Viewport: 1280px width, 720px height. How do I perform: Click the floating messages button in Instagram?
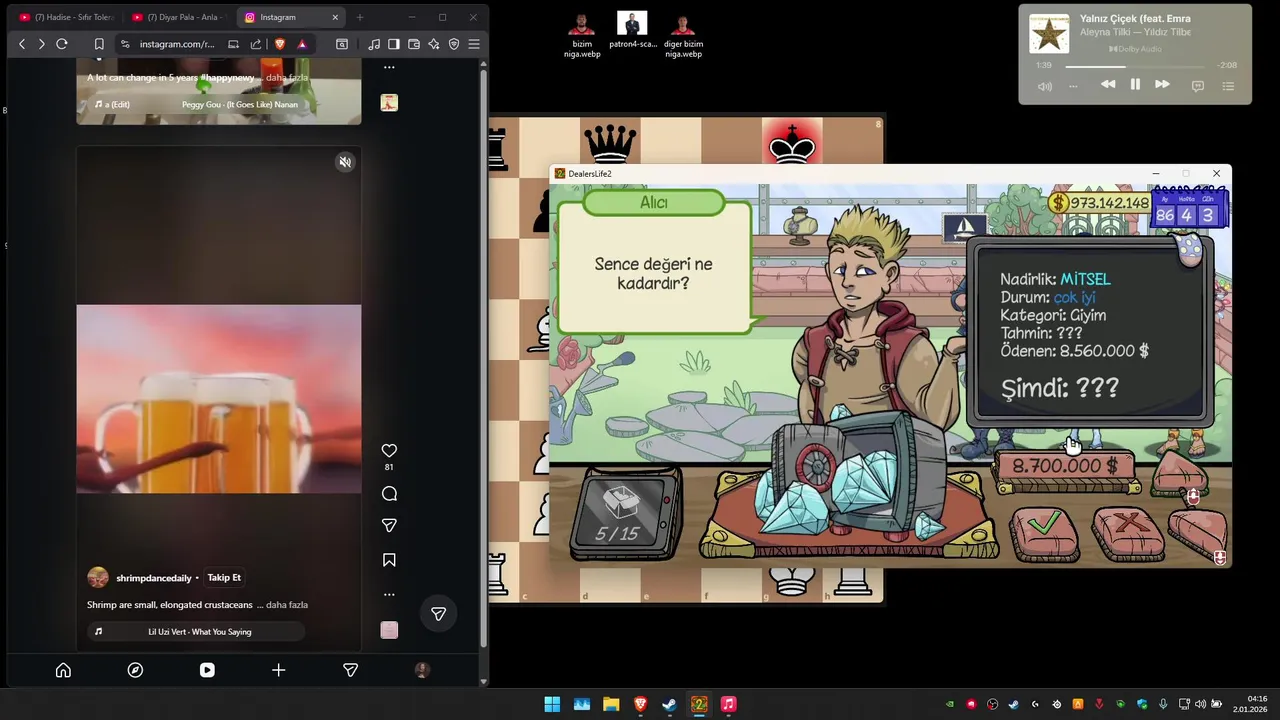[438, 613]
